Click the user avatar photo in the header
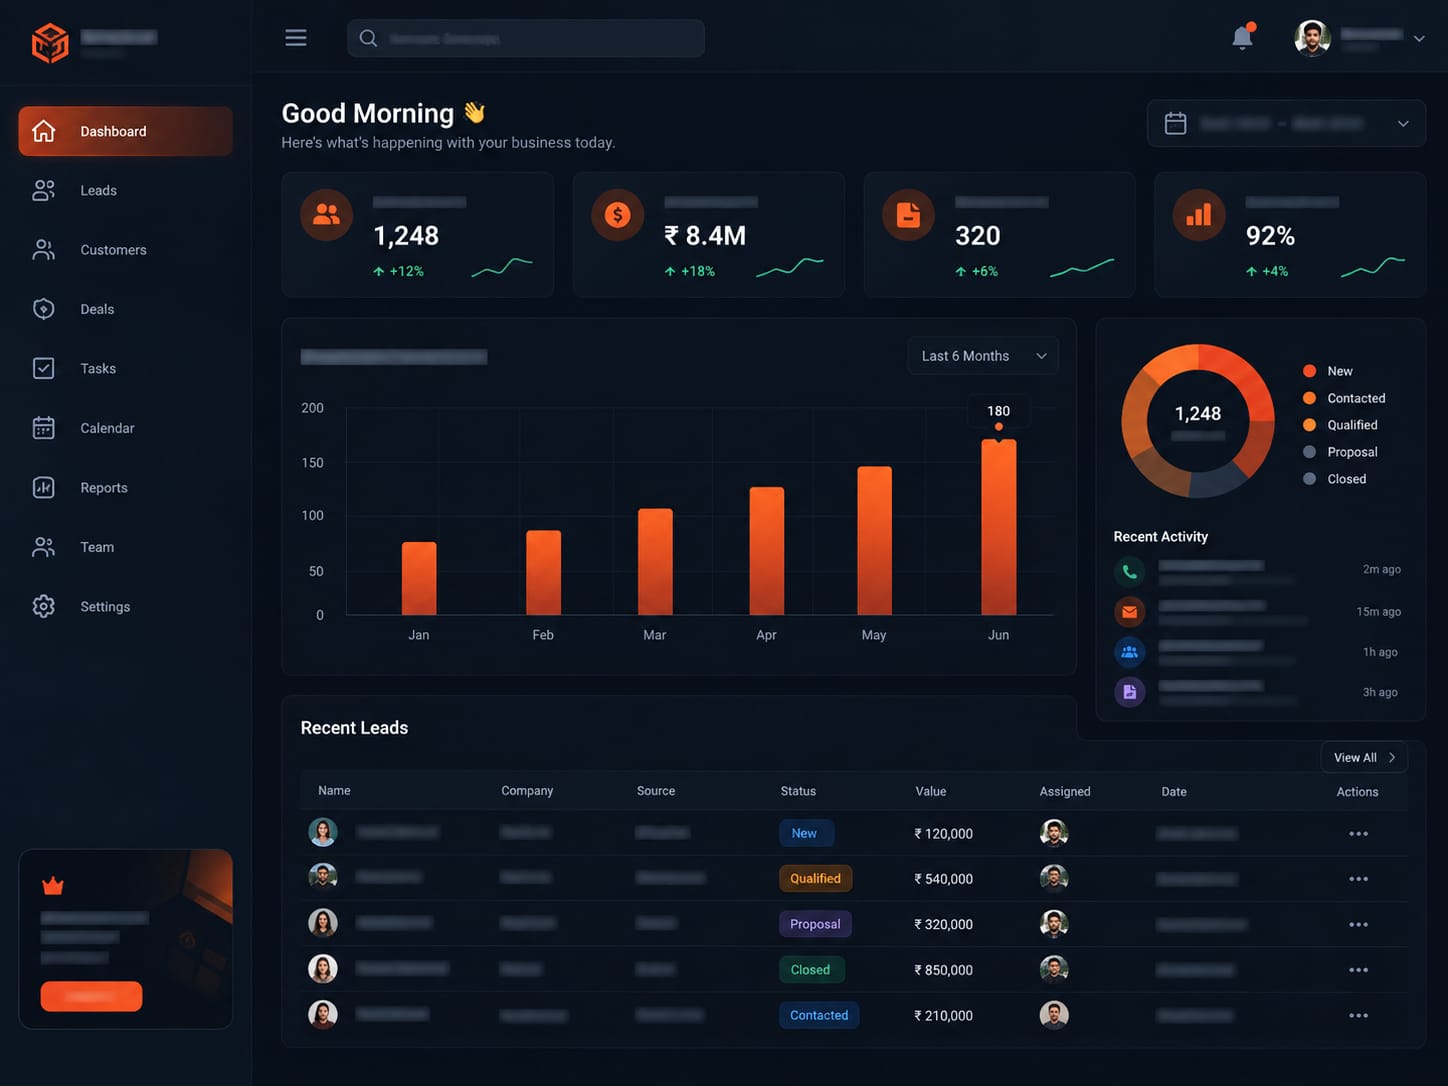This screenshot has height=1086, width=1448. pyautogui.click(x=1312, y=38)
